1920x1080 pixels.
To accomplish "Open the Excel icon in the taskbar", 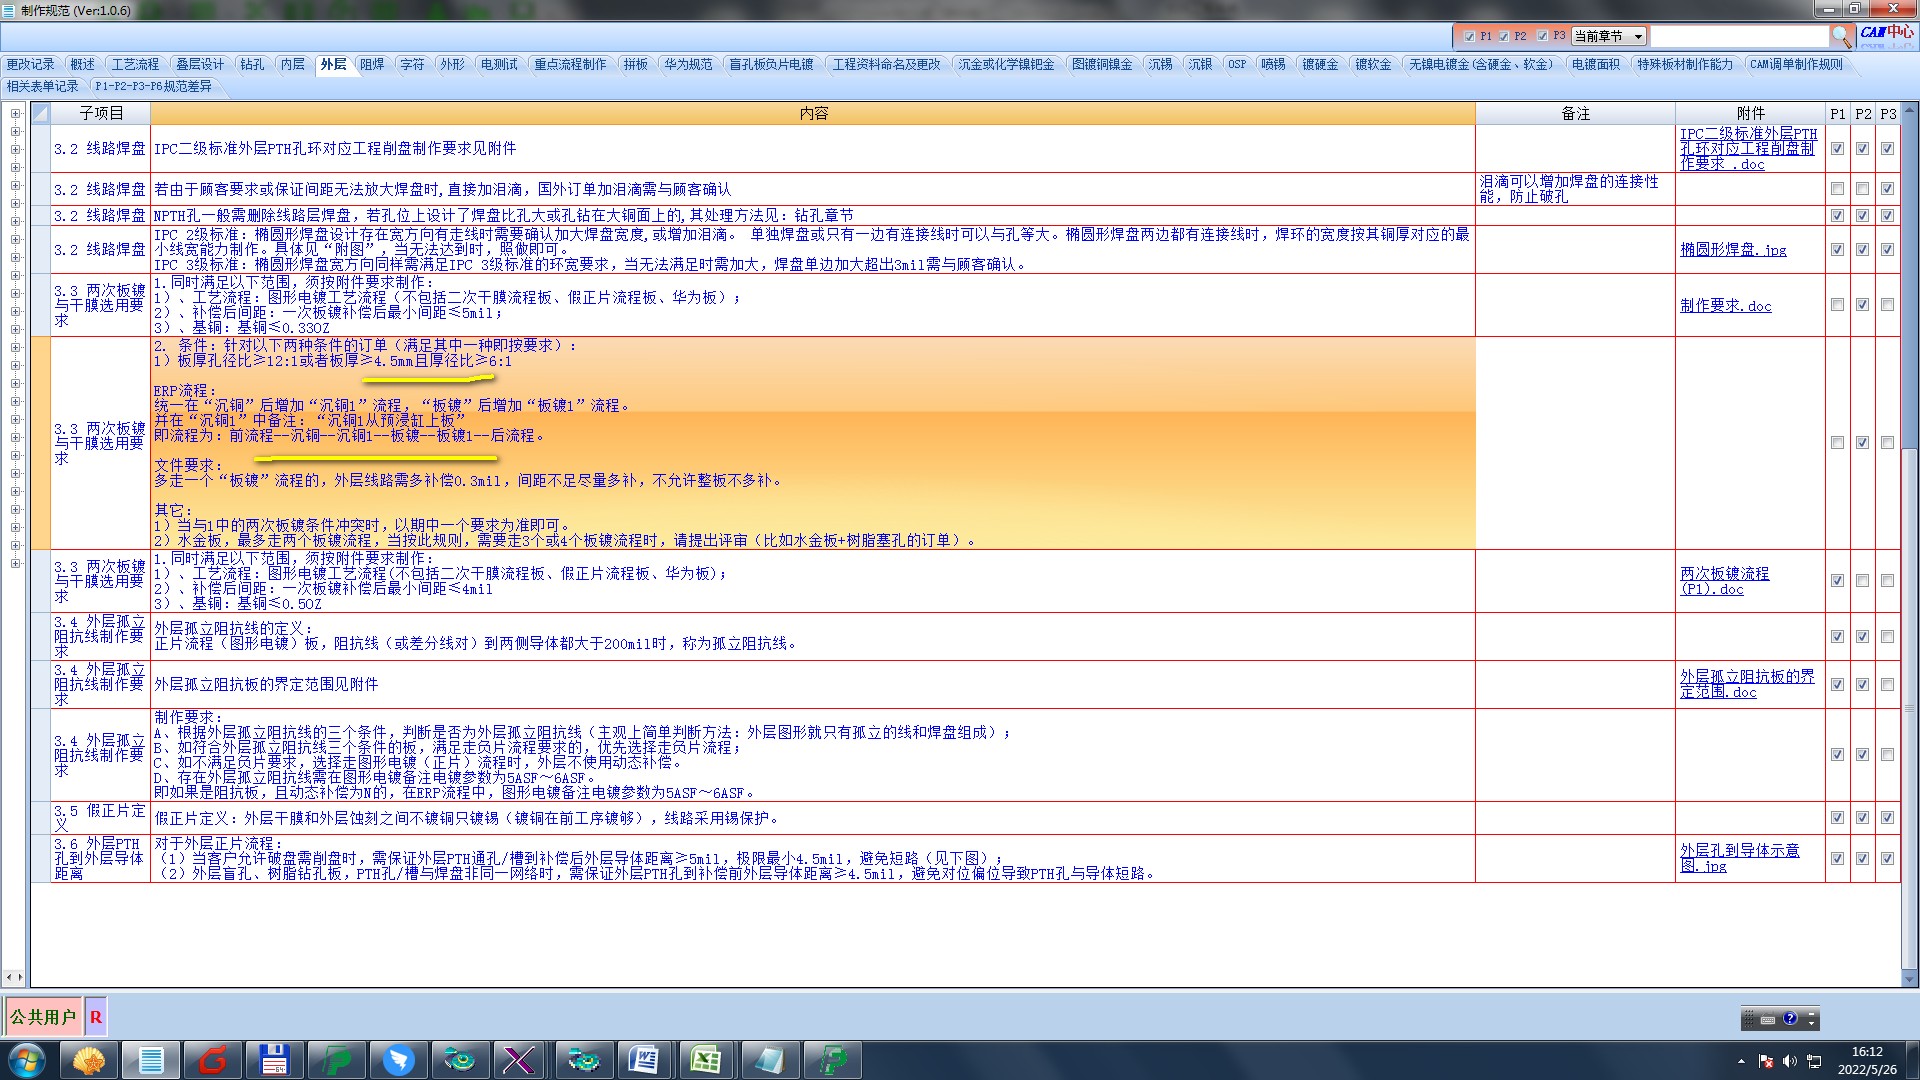I will tap(706, 1060).
